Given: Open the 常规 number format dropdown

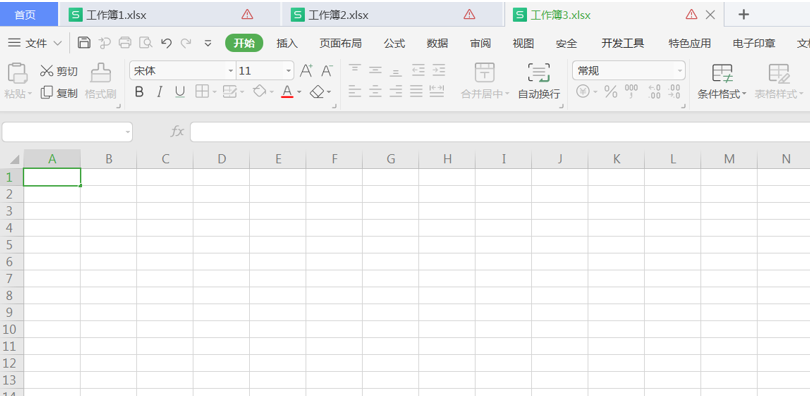Looking at the screenshot, I should tap(680, 71).
